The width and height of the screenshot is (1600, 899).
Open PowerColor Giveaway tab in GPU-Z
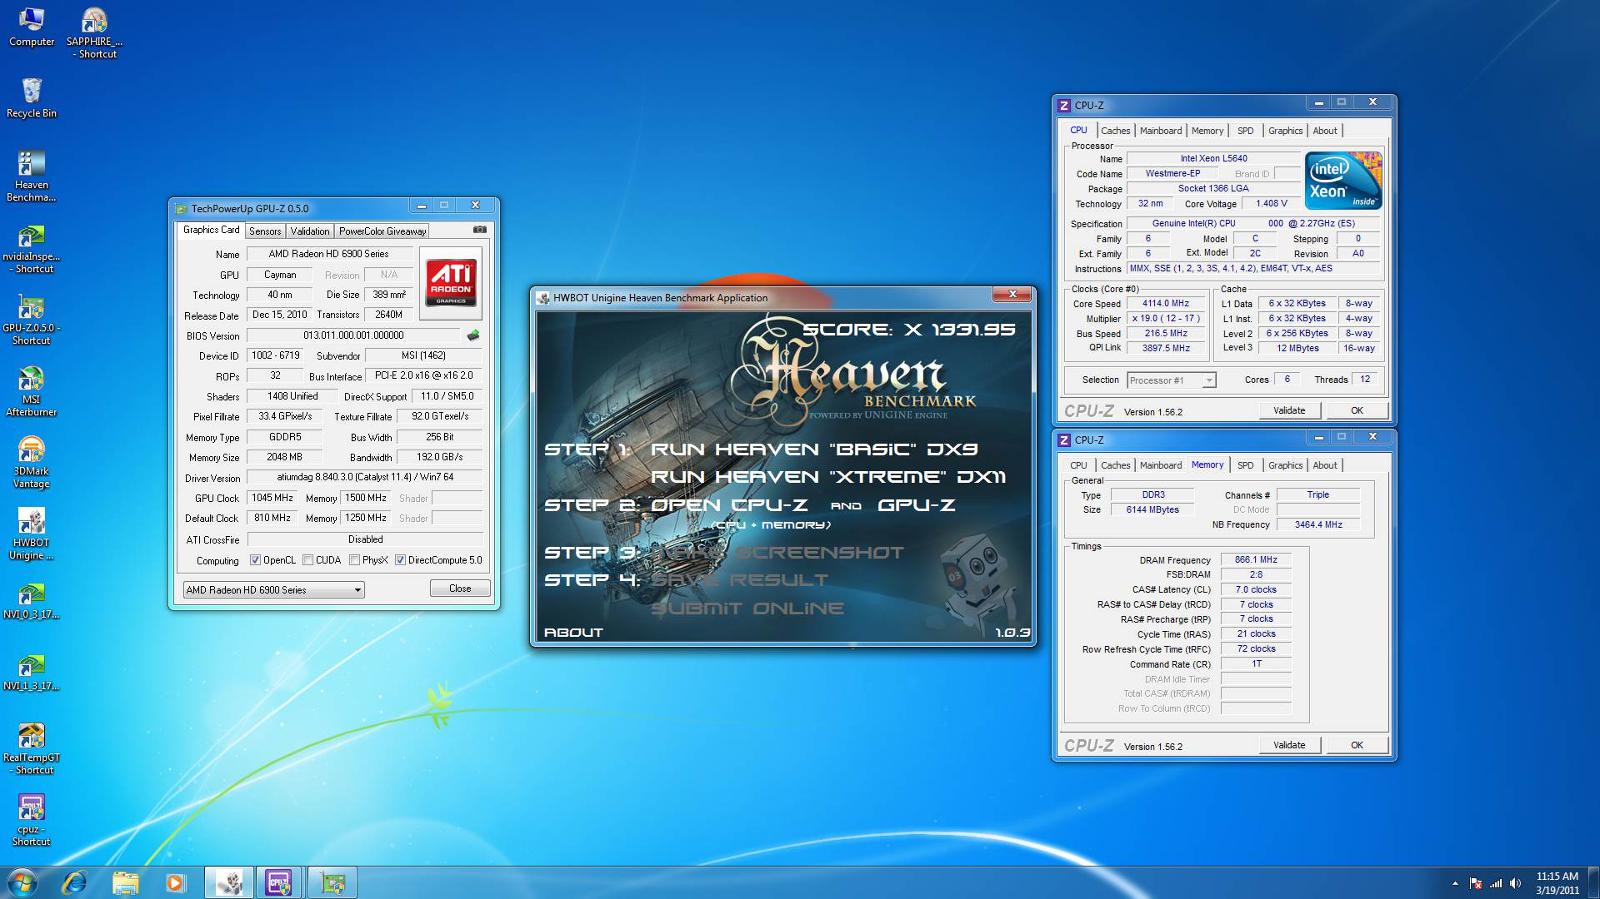click(x=383, y=231)
